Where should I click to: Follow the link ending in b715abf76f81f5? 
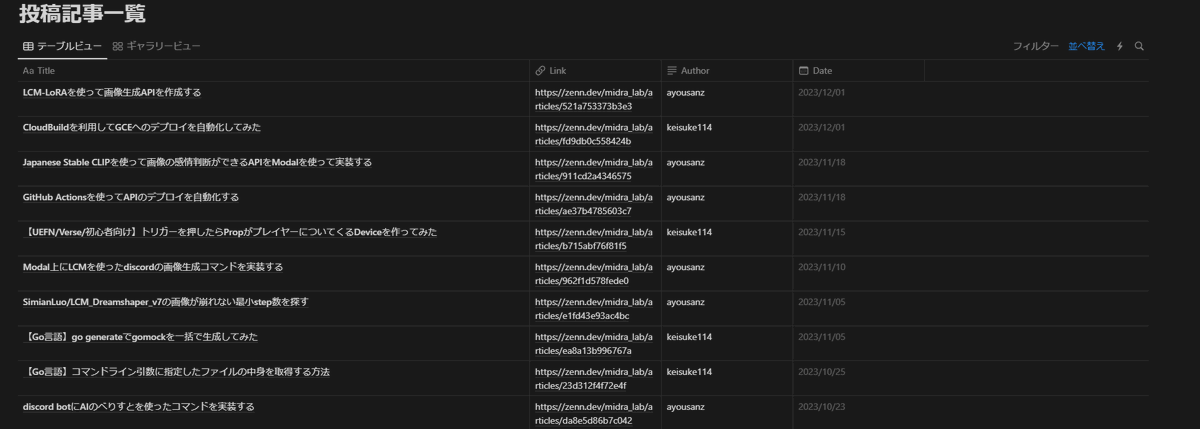[595, 239]
